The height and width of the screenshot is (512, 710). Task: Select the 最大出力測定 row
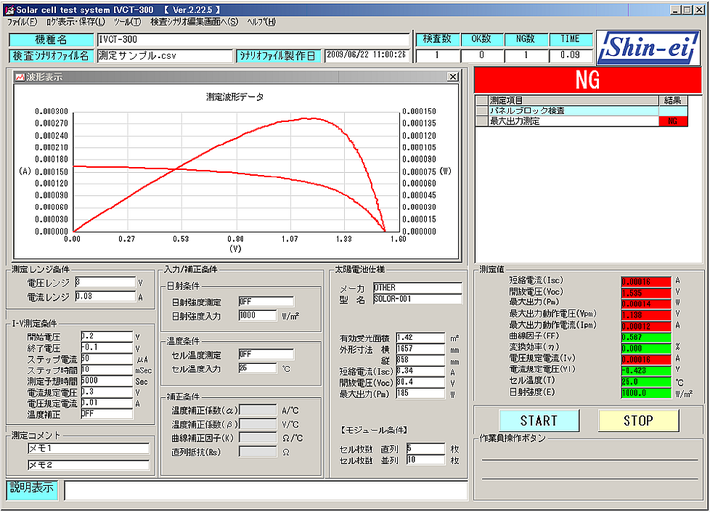click(582, 121)
